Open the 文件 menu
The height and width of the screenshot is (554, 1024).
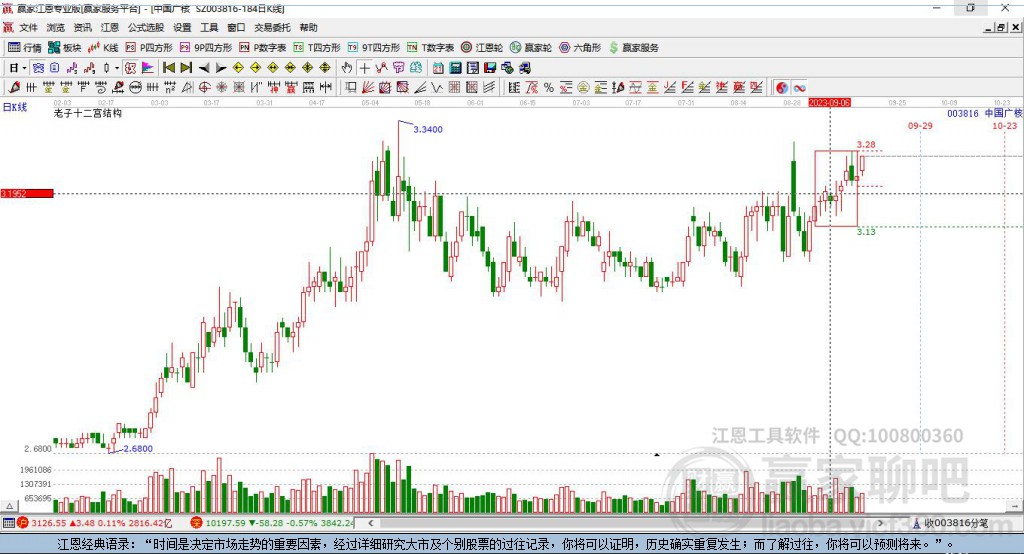point(28,27)
